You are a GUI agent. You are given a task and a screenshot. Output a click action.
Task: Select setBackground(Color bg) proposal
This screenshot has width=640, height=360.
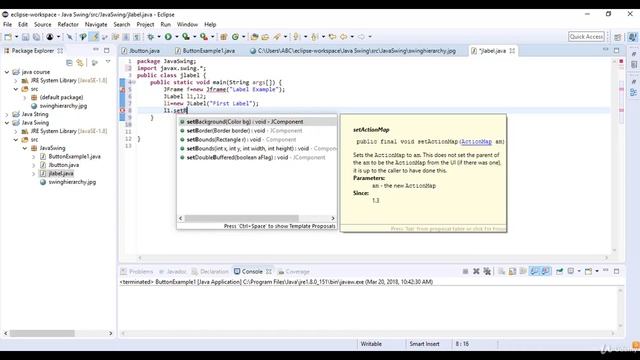(257, 122)
